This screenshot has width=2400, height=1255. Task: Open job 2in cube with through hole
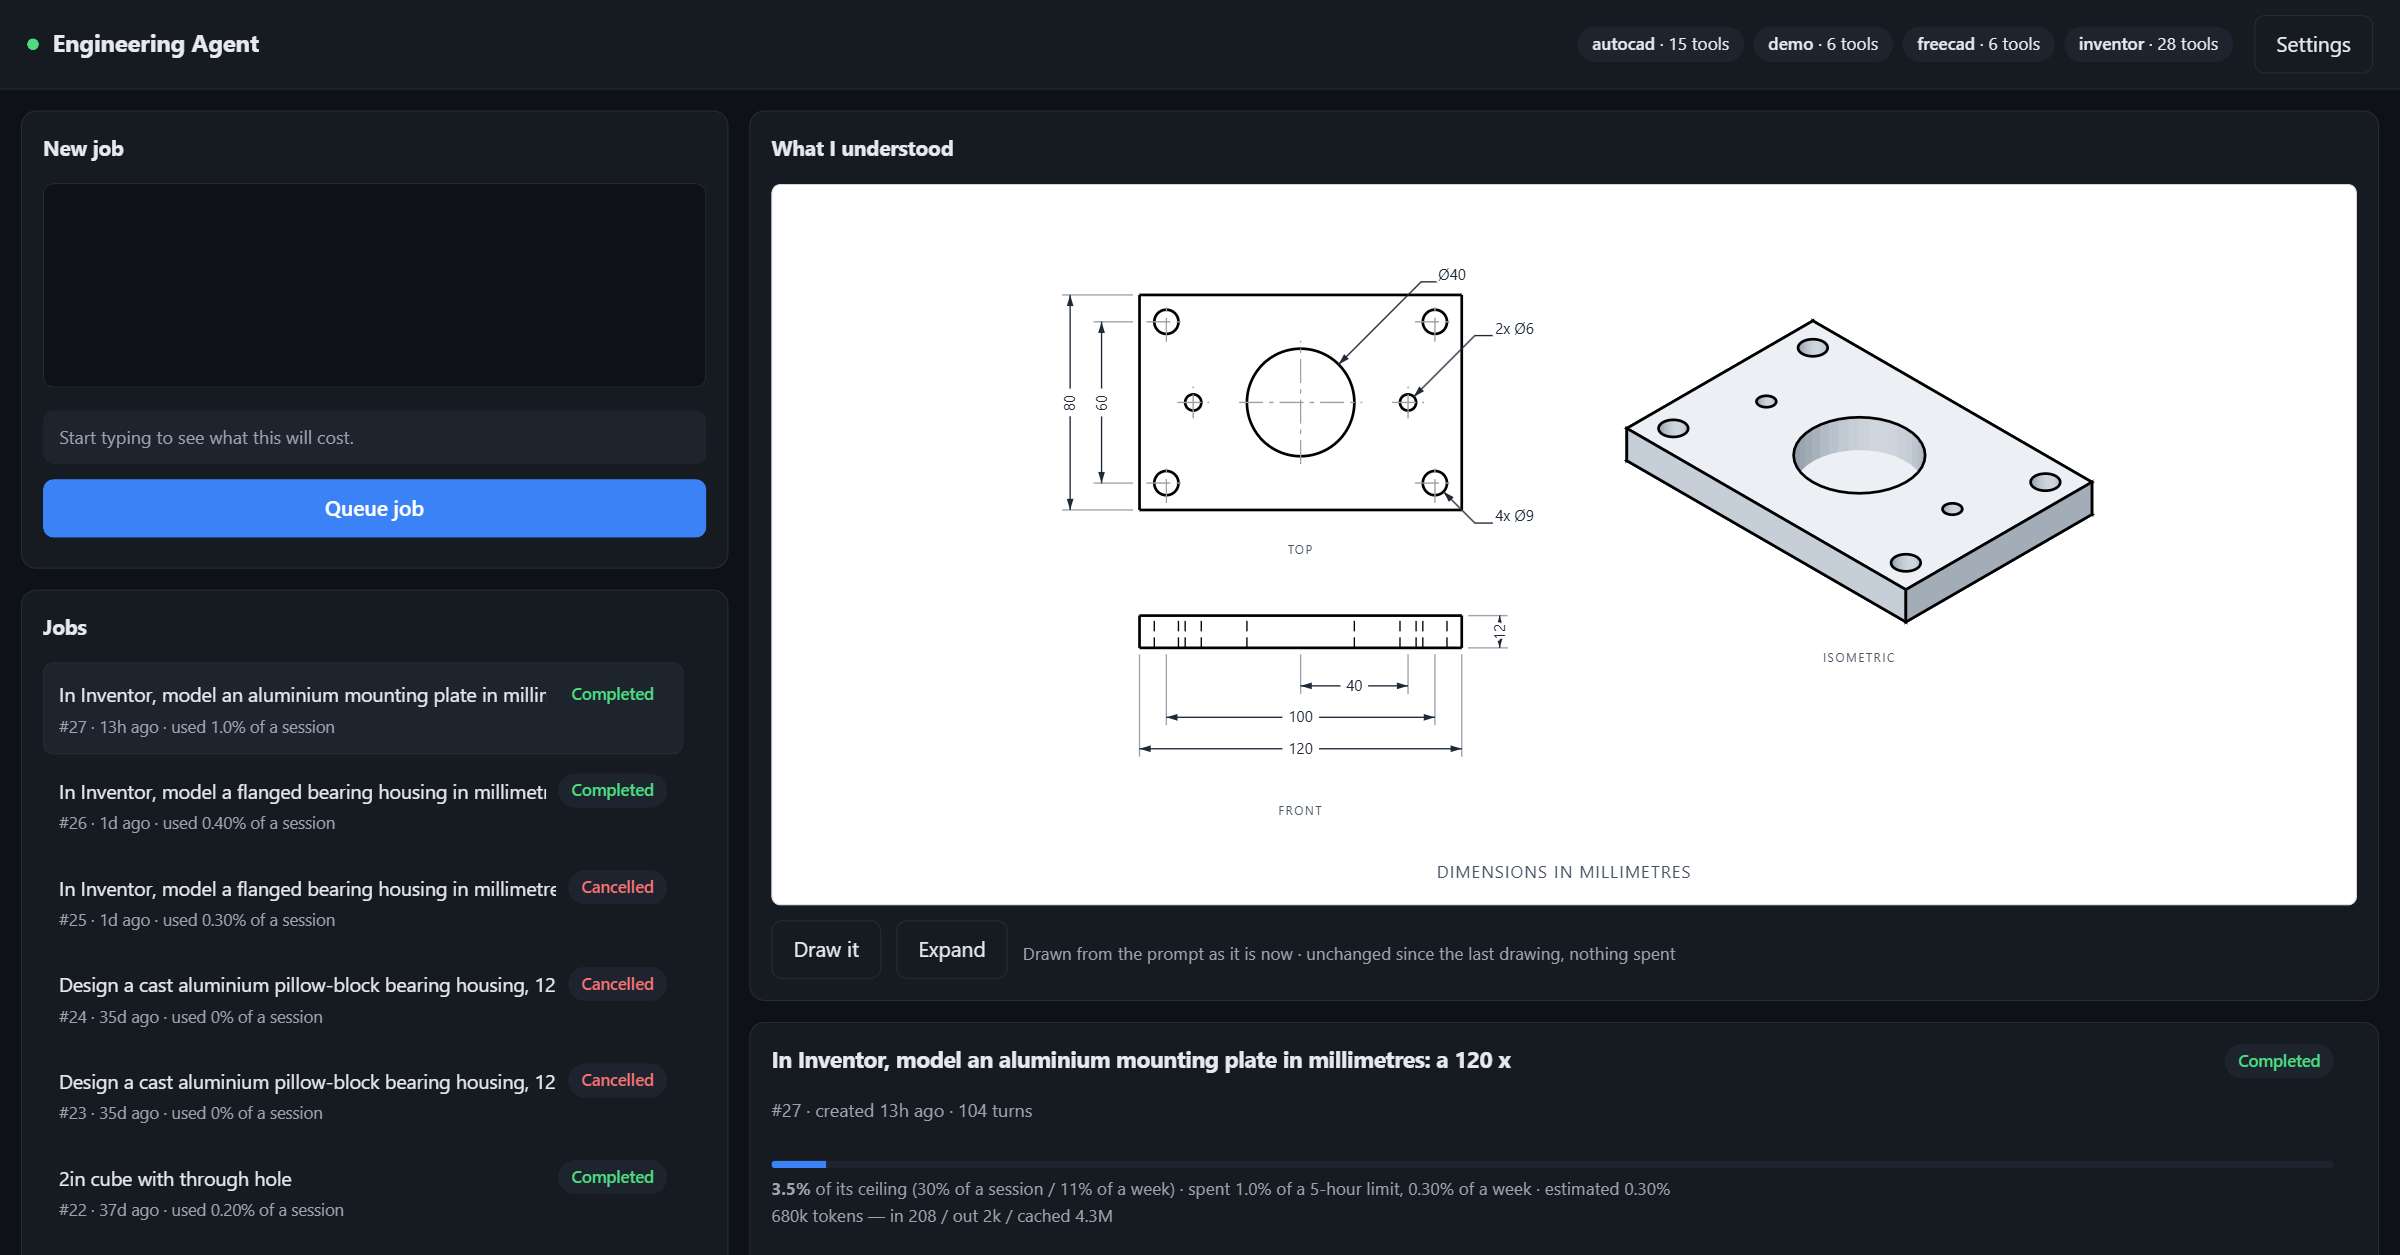click(x=363, y=1192)
